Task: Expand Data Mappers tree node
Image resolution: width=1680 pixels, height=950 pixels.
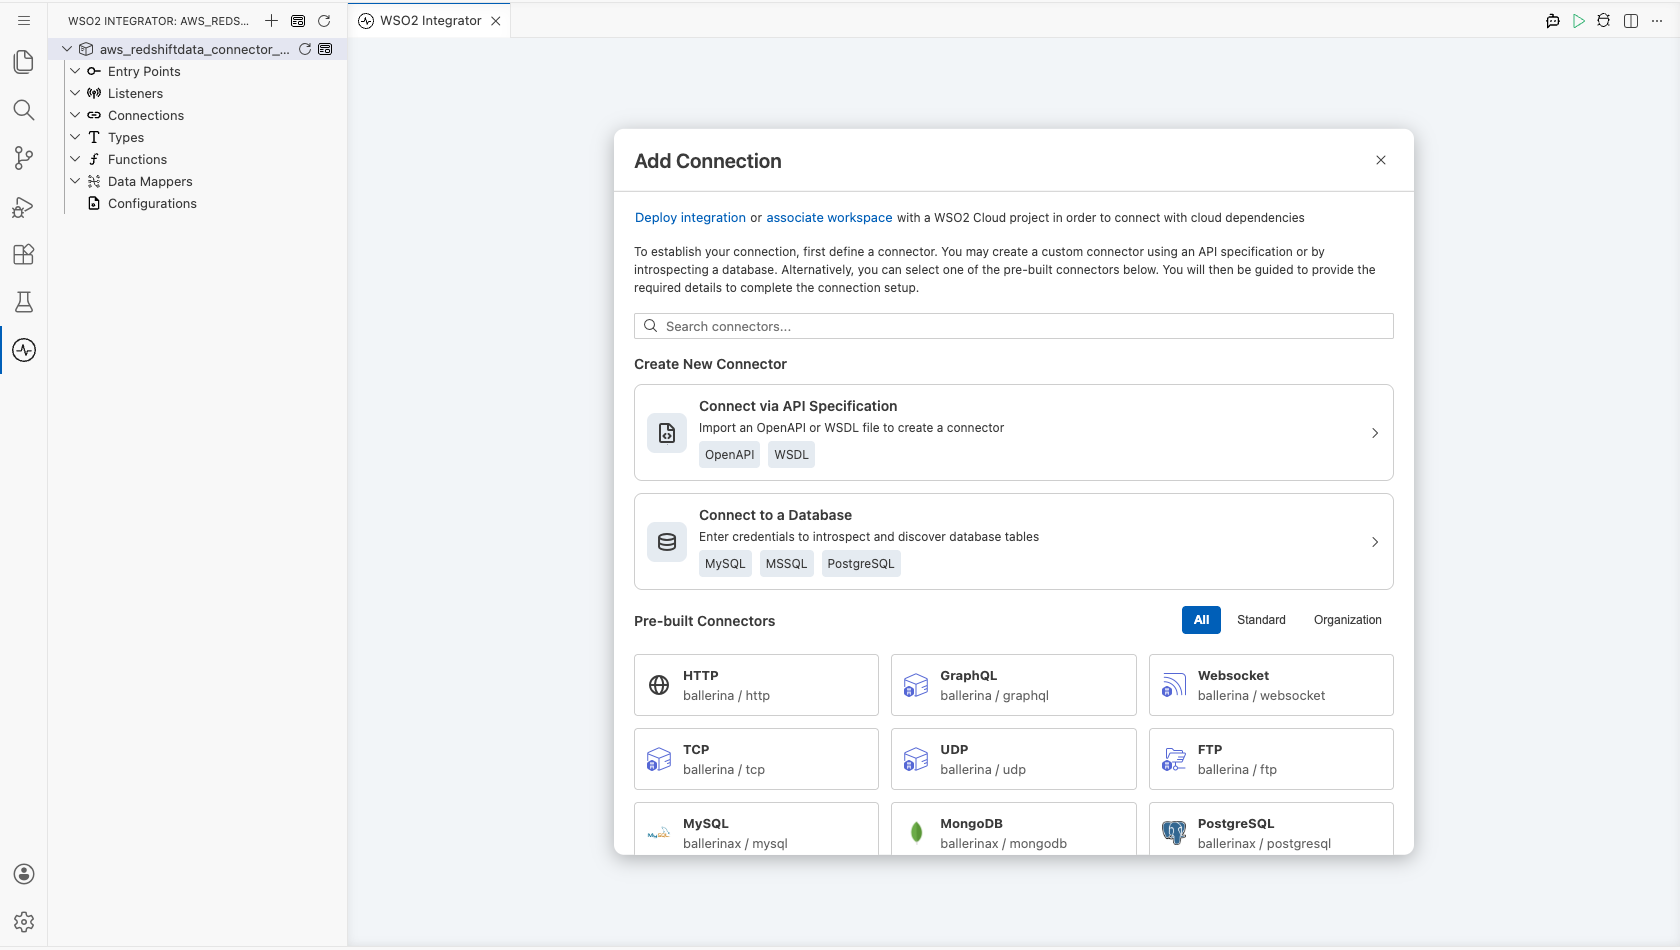Action: coord(75,181)
